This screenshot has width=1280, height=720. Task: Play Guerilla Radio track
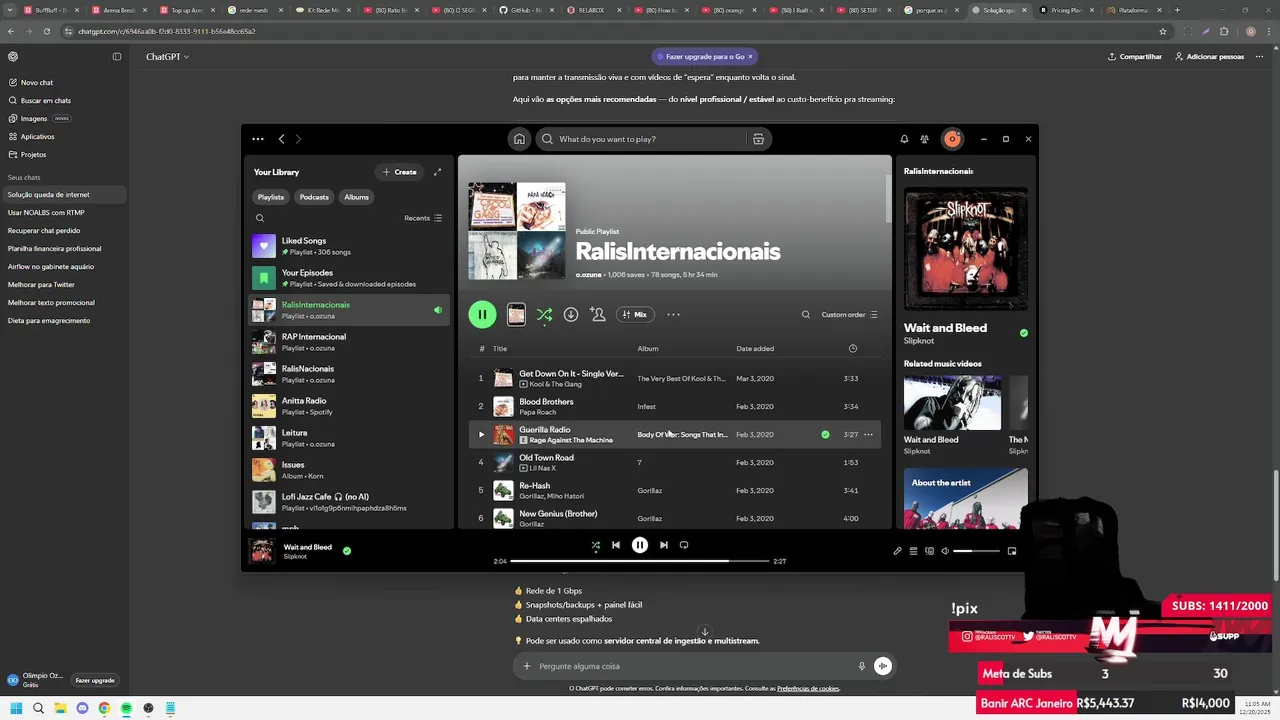[x=481, y=434]
